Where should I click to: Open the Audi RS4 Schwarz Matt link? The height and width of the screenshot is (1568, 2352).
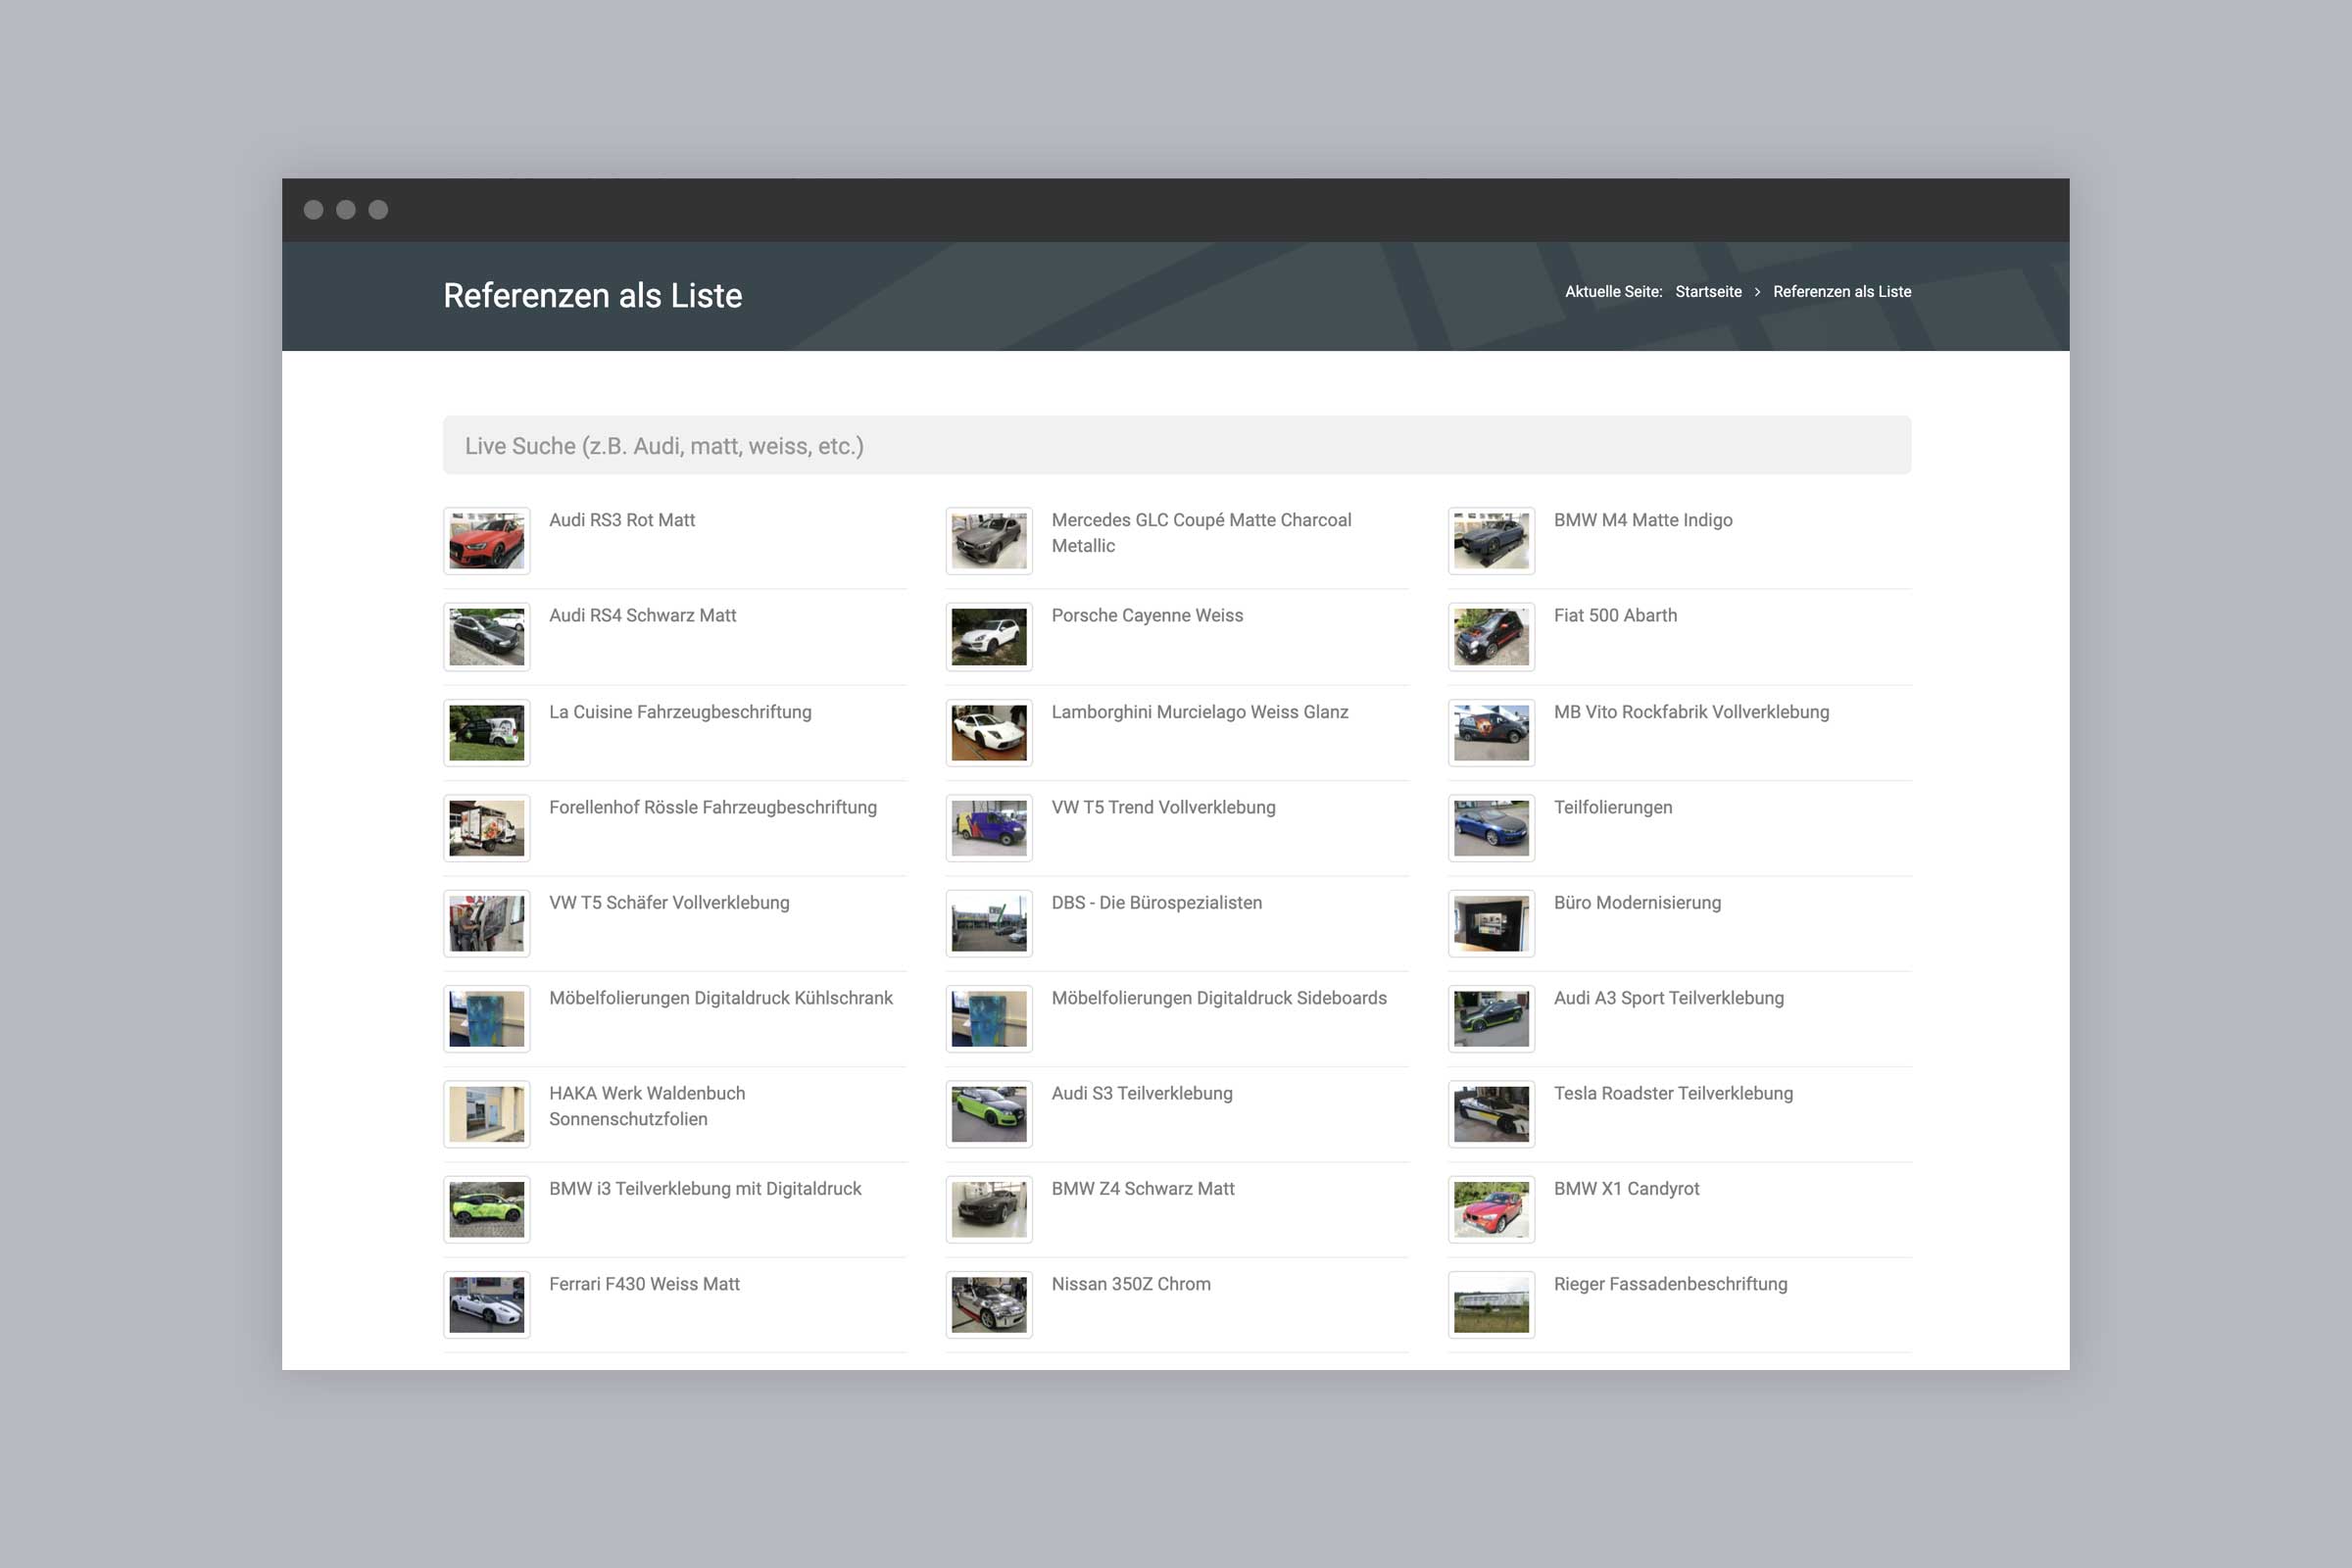tap(642, 616)
